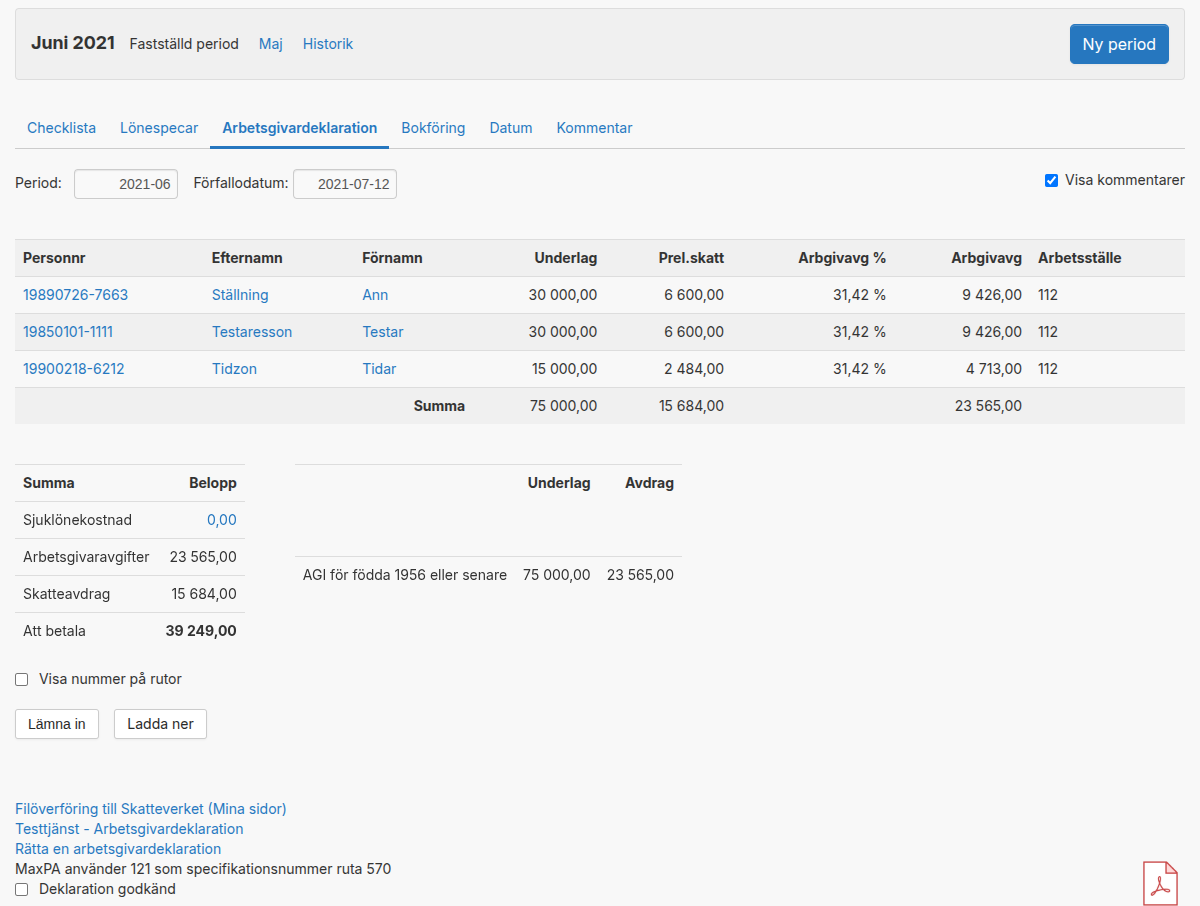The height and width of the screenshot is (906, 1200).
Task: Click the Skatteavdrag amount 15 684,00
Action: point(204,594)
